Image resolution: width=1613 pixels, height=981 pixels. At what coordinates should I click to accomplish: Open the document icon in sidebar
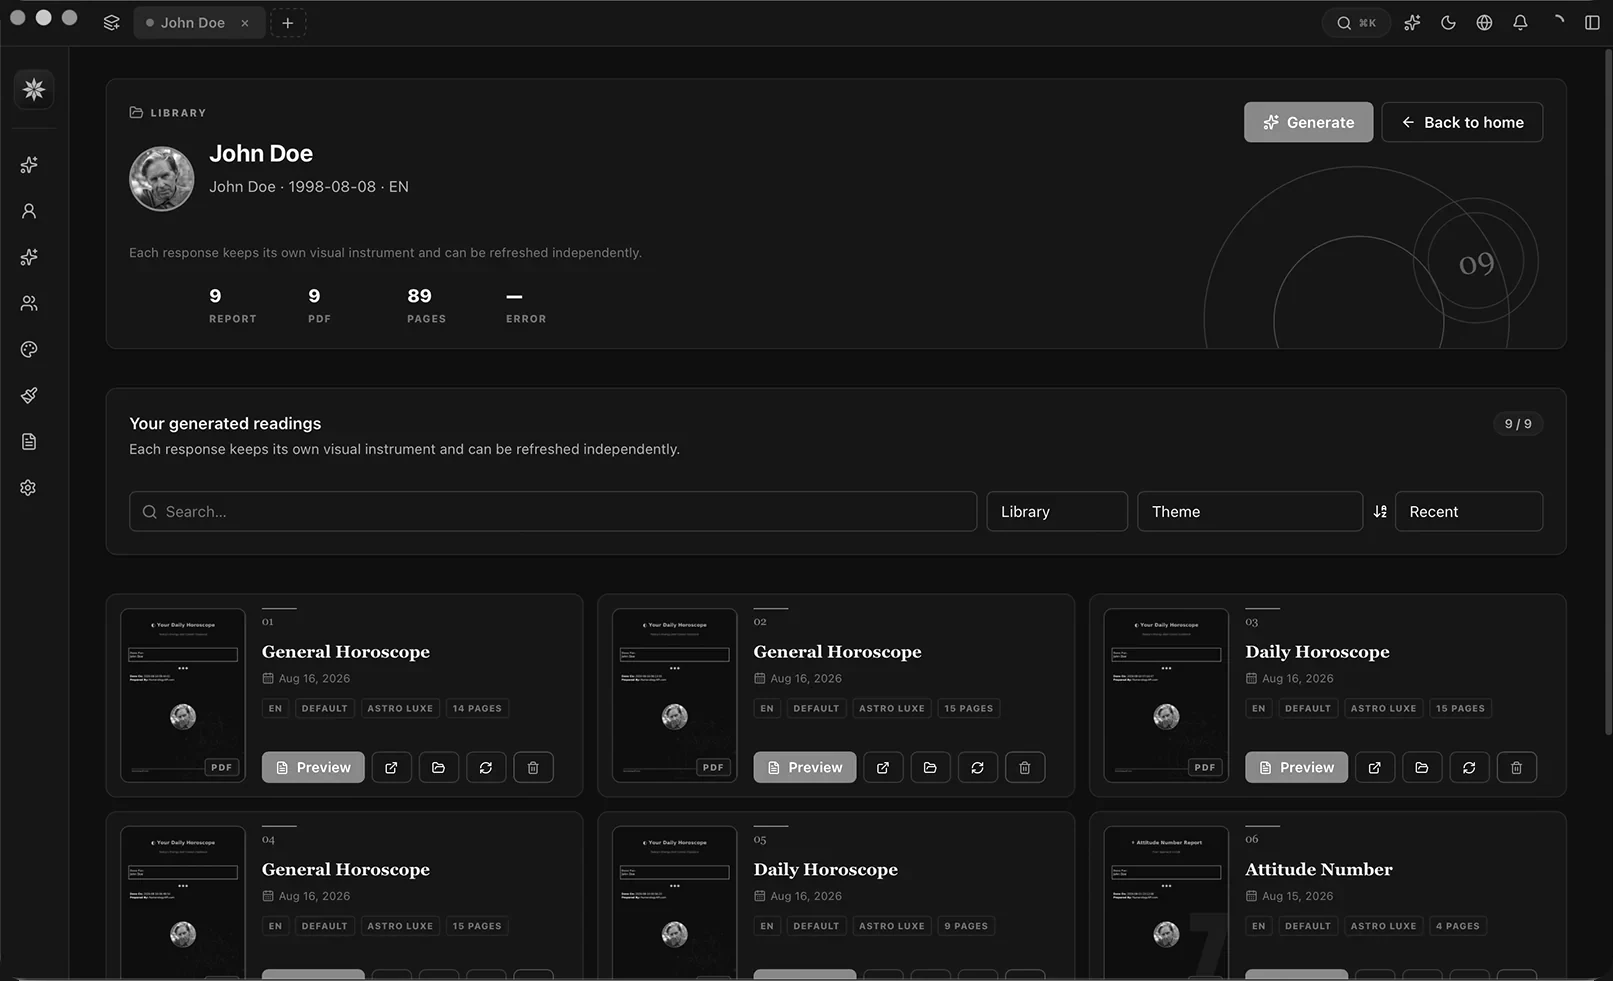pos(29,441)
